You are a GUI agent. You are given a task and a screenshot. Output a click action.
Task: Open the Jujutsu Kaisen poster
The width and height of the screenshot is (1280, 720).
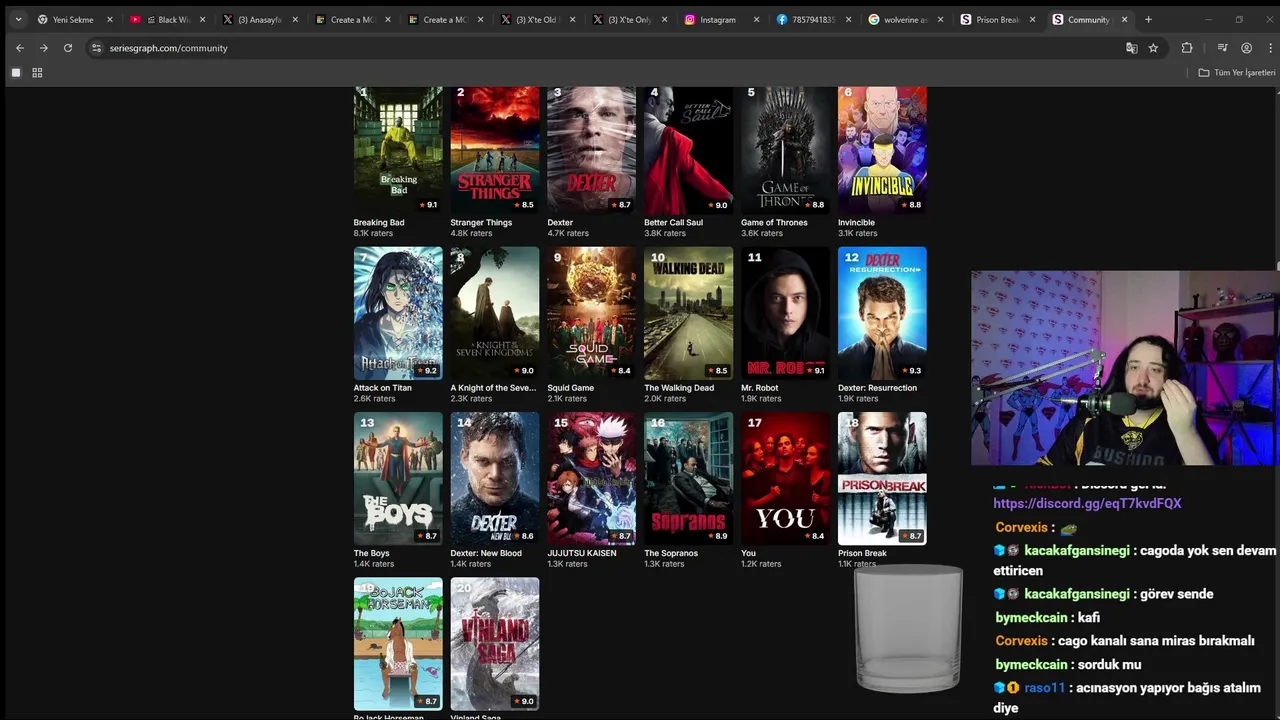pos(592,478)
